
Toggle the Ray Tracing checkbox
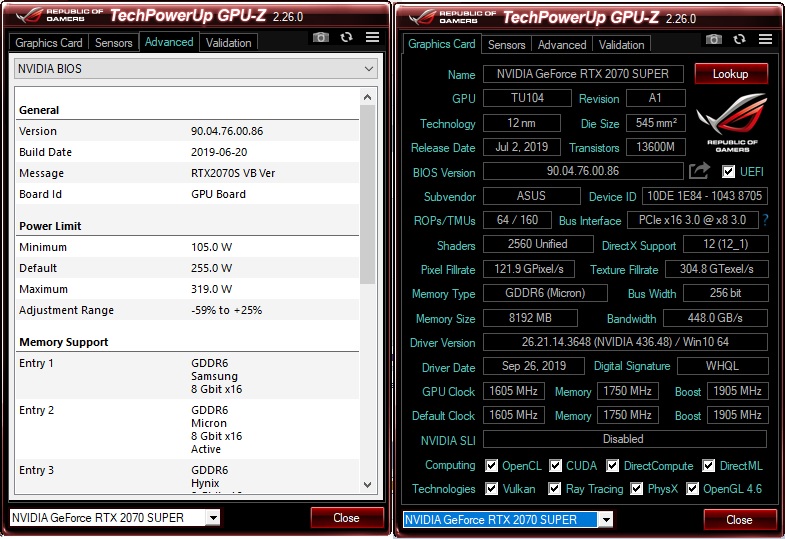pos(554,488)
